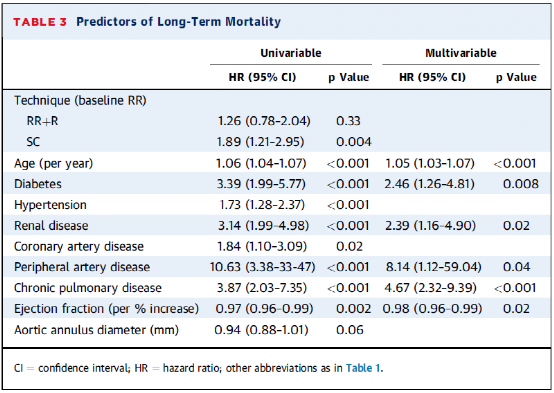
Task: Click the Renal disease multivariable HR 2.39 cell
Action: (430, 225)
